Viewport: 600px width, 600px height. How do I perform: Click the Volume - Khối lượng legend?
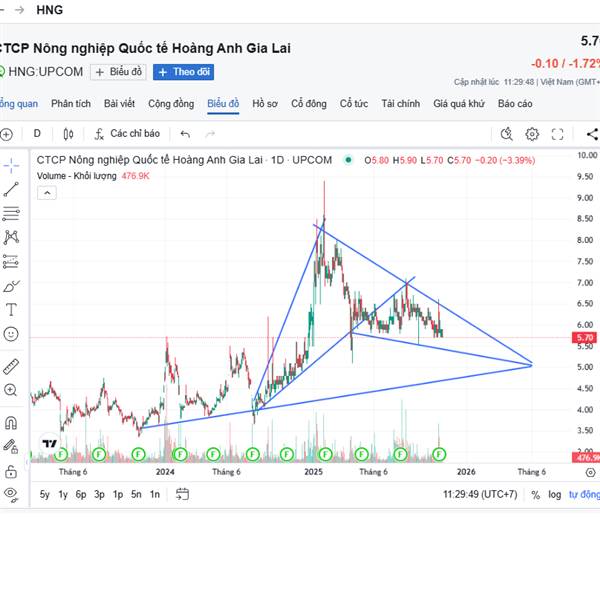coord(77,176)
